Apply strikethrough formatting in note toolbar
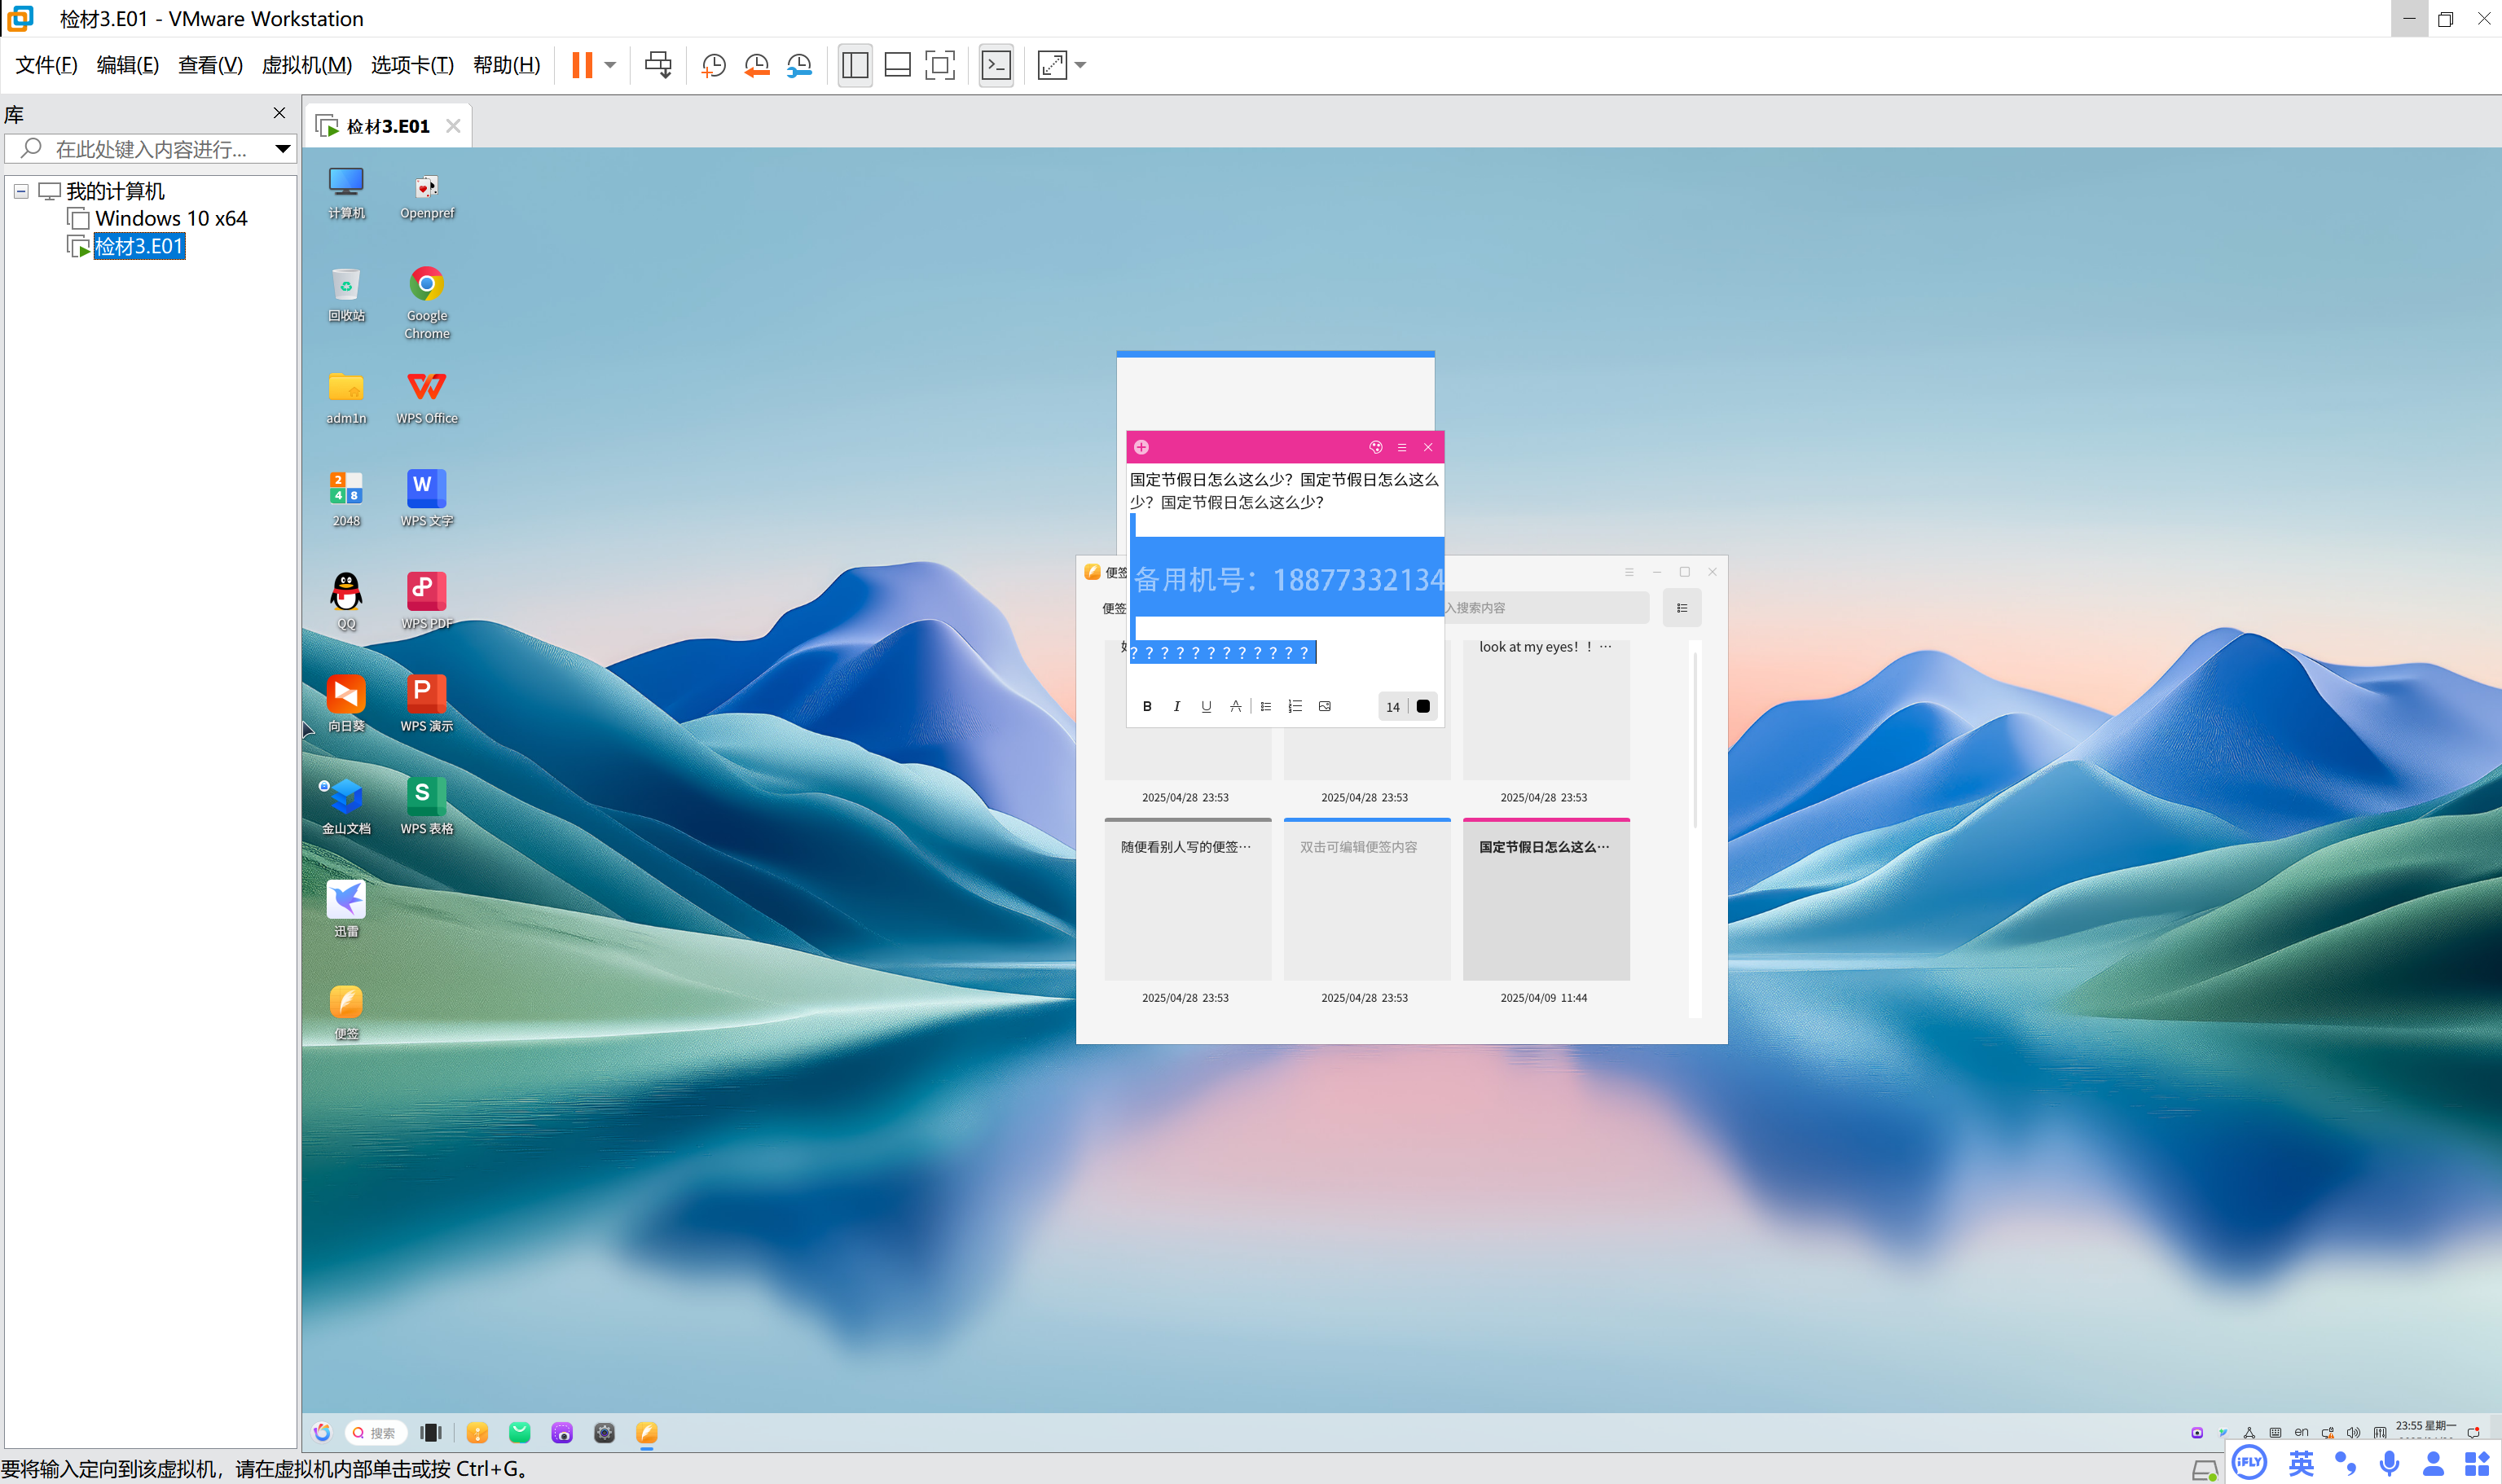Screen dimensions: 2502x1484 pyautogui.click(x=1235, y=706)
